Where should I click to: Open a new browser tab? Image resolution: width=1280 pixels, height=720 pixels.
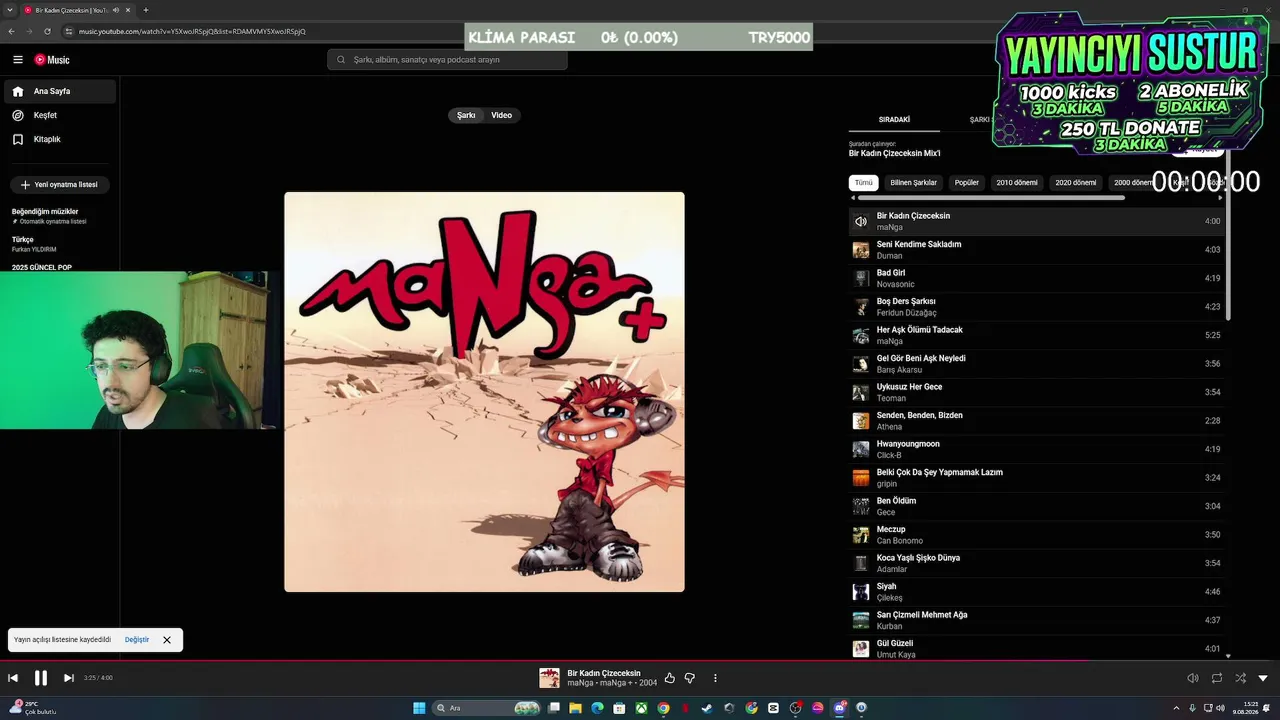pos(146,10)
